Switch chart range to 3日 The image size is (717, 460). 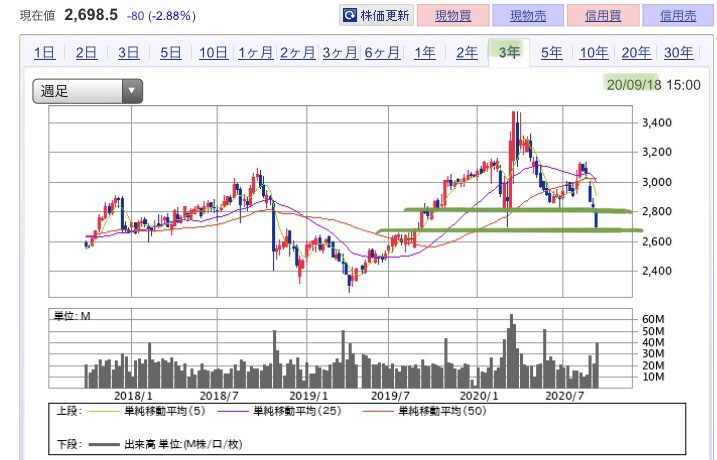[128, 53]
